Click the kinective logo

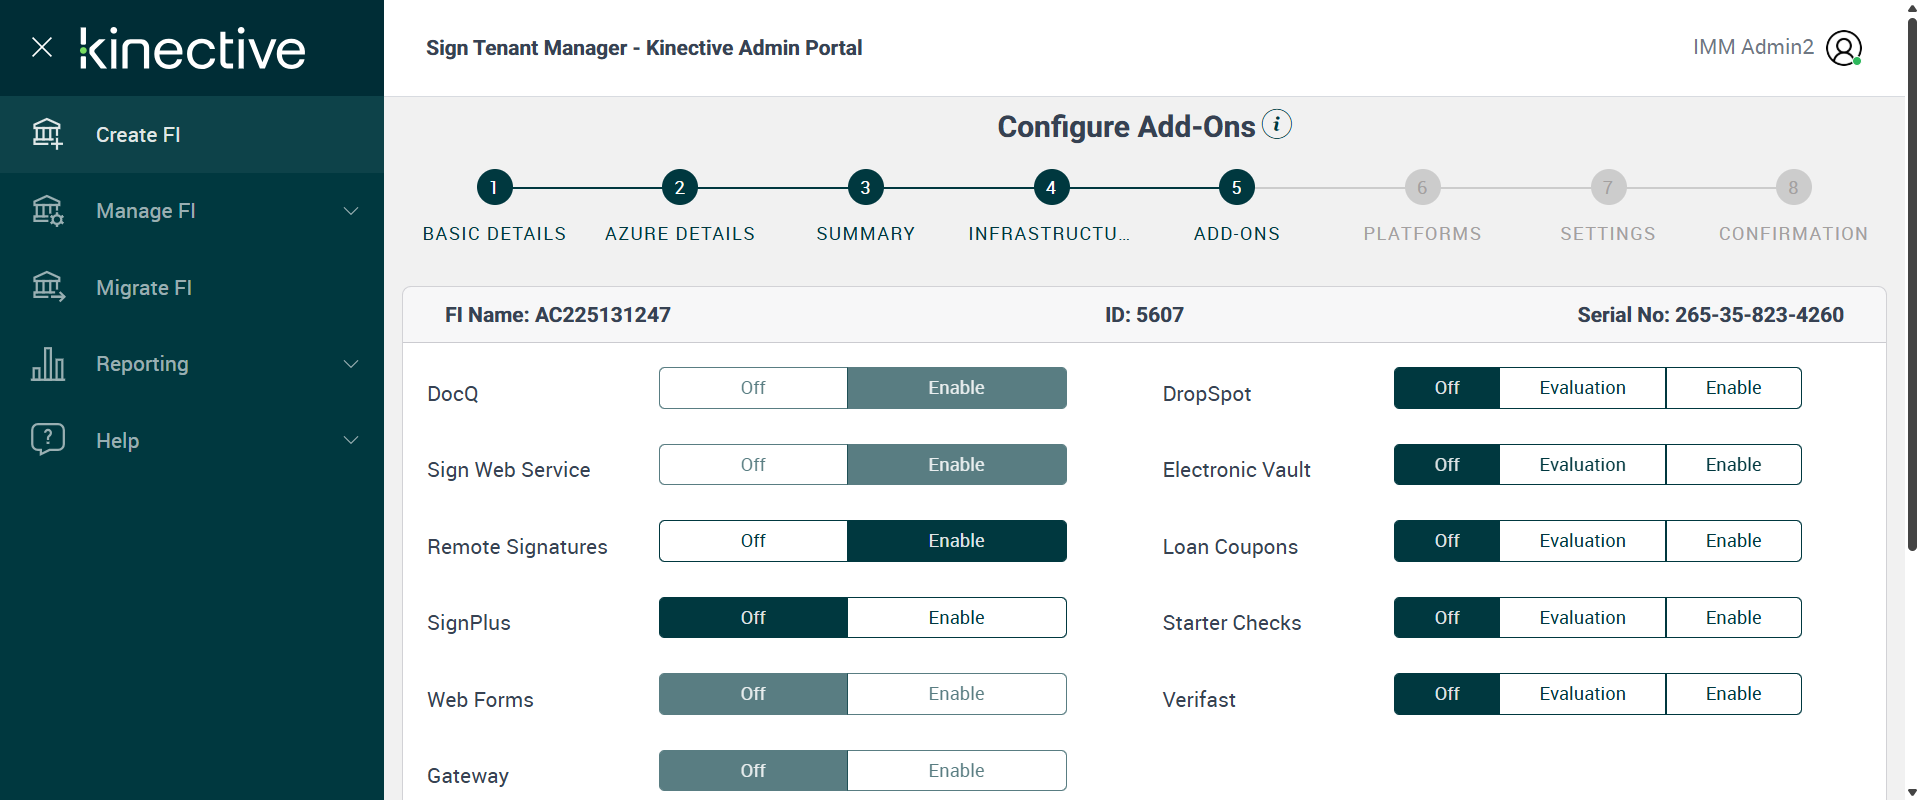193,48
